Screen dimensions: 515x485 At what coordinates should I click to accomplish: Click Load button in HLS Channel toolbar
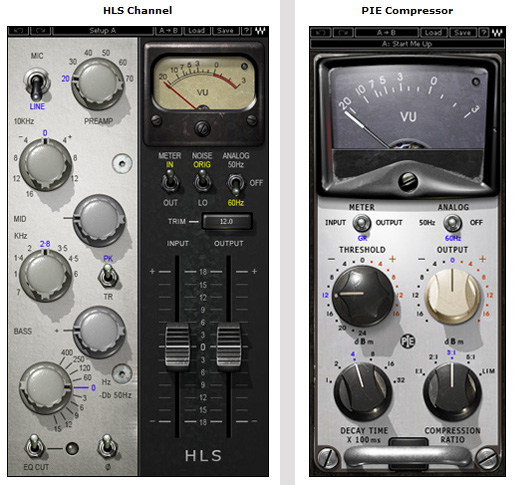click(197, 31)
